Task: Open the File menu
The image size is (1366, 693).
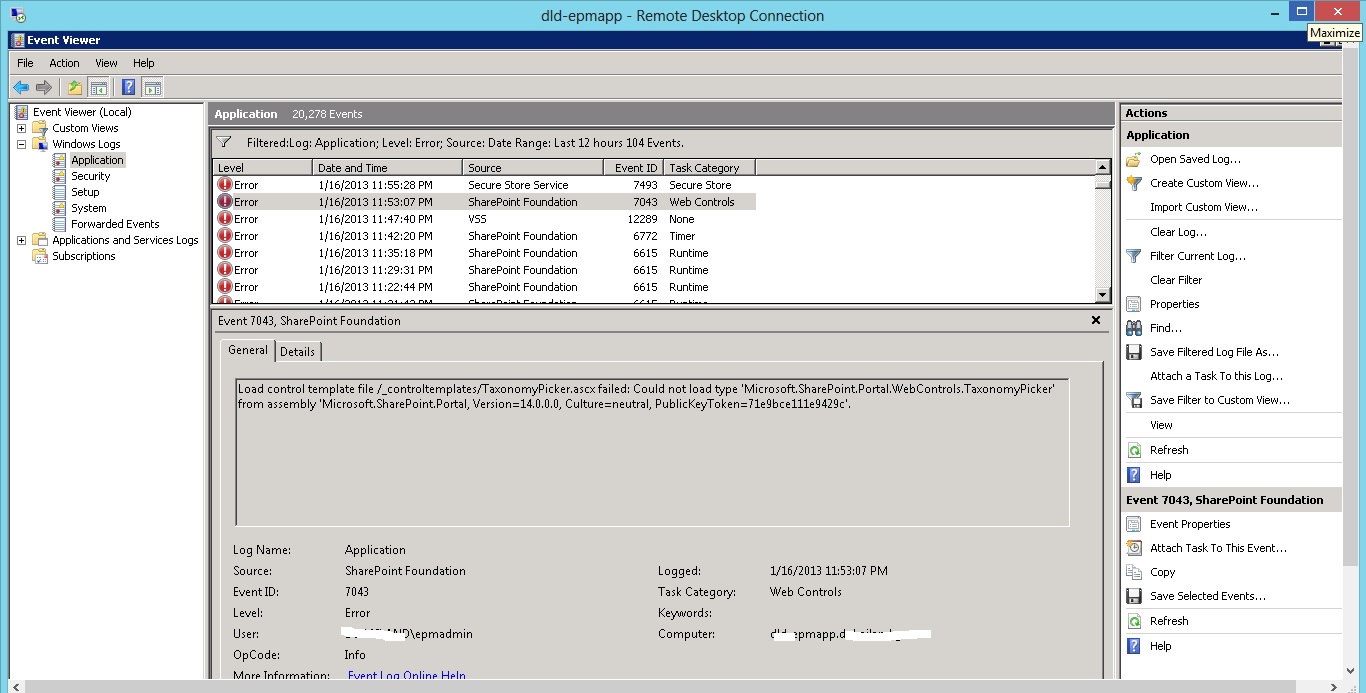Action: coord(25,63)
